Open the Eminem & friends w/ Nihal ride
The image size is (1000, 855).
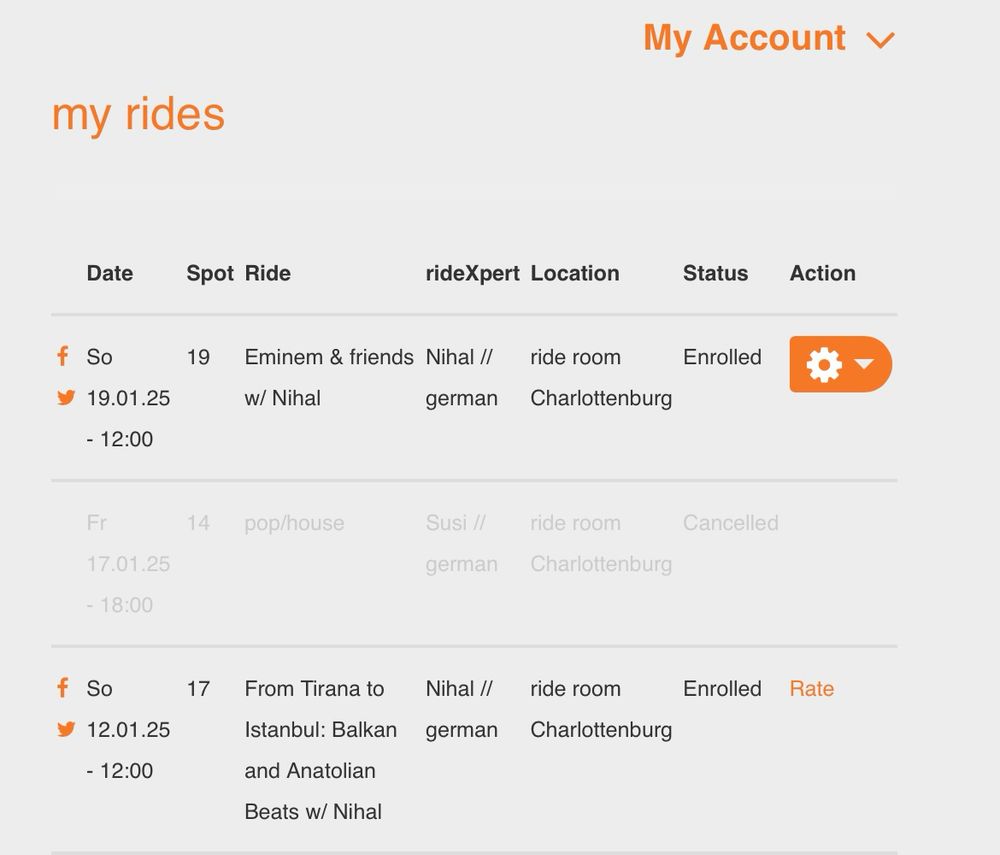pyautogui.click(x=329, y=377)
